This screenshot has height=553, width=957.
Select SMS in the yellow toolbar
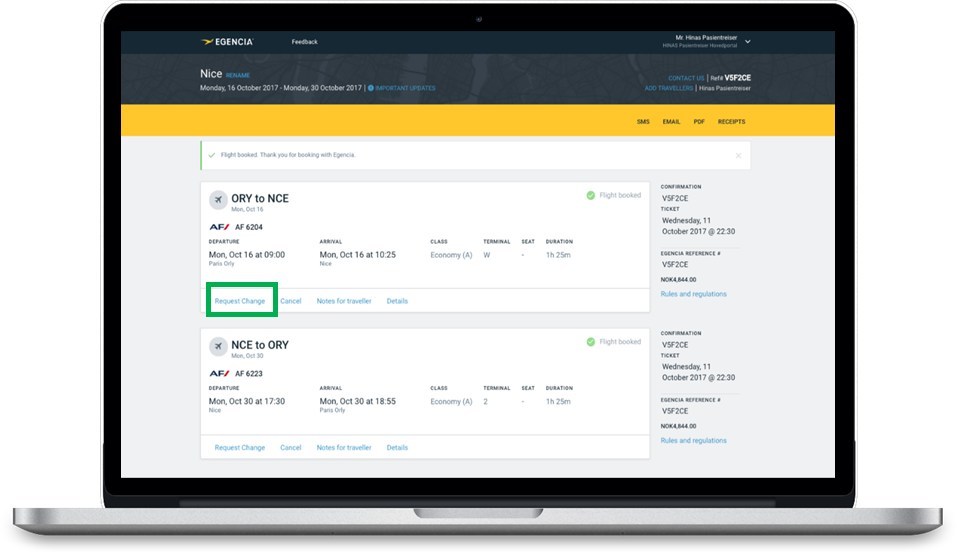pos(643,122)
